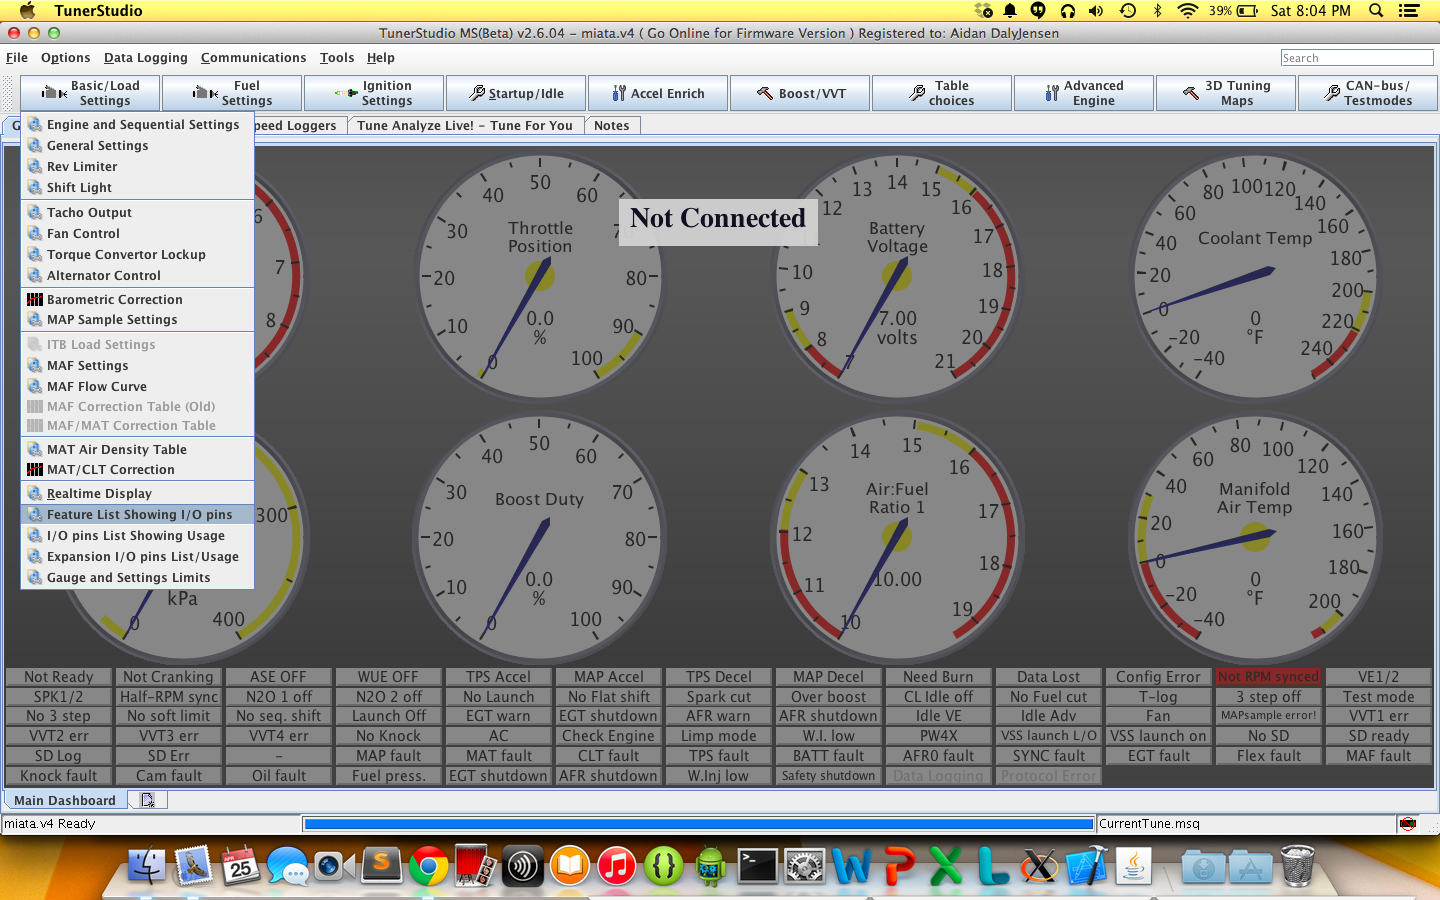This screenshot has width=1440, height=900.
Task: Select Rev Limiter from the open menu
Action: (x=82, y=167)
